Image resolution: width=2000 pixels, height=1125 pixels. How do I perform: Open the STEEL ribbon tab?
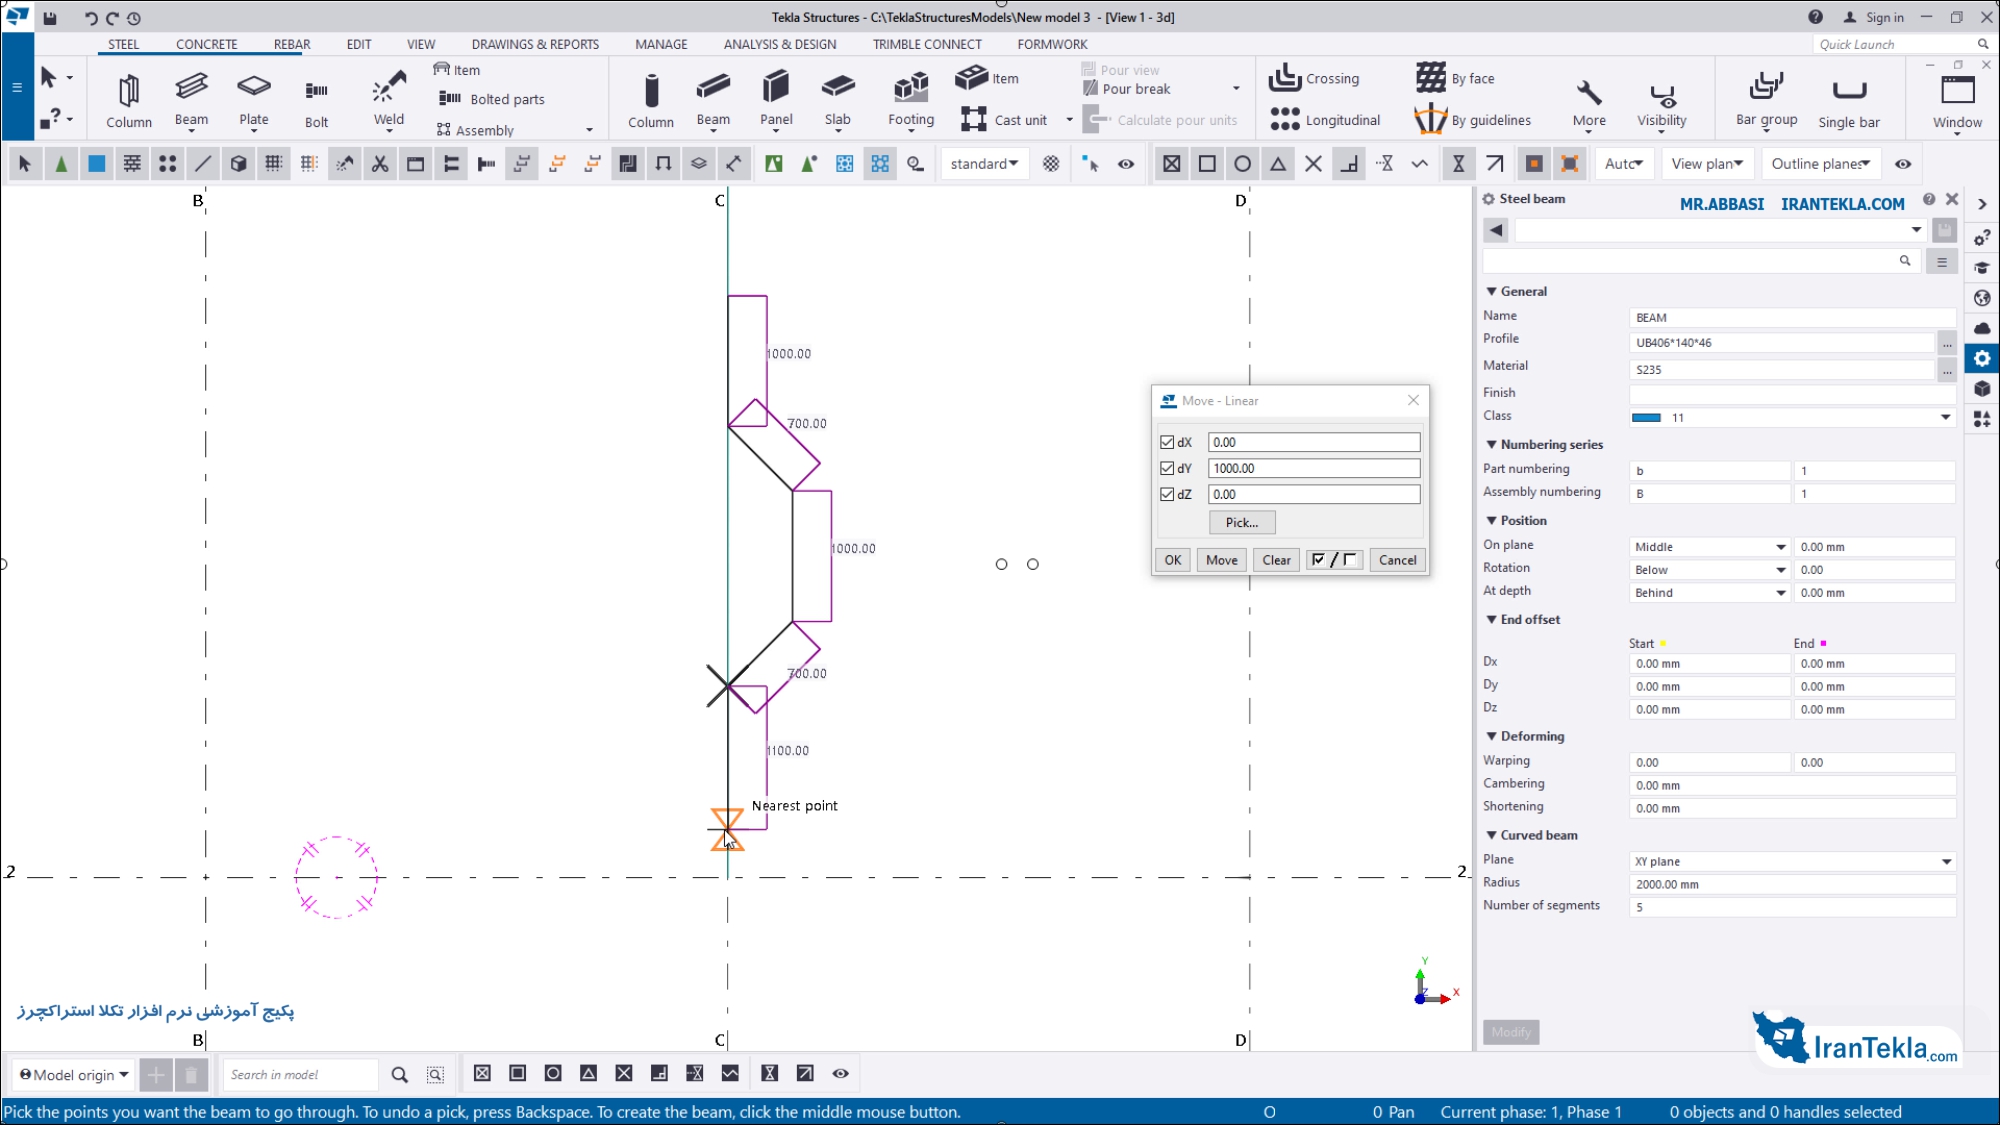[124, 44]
